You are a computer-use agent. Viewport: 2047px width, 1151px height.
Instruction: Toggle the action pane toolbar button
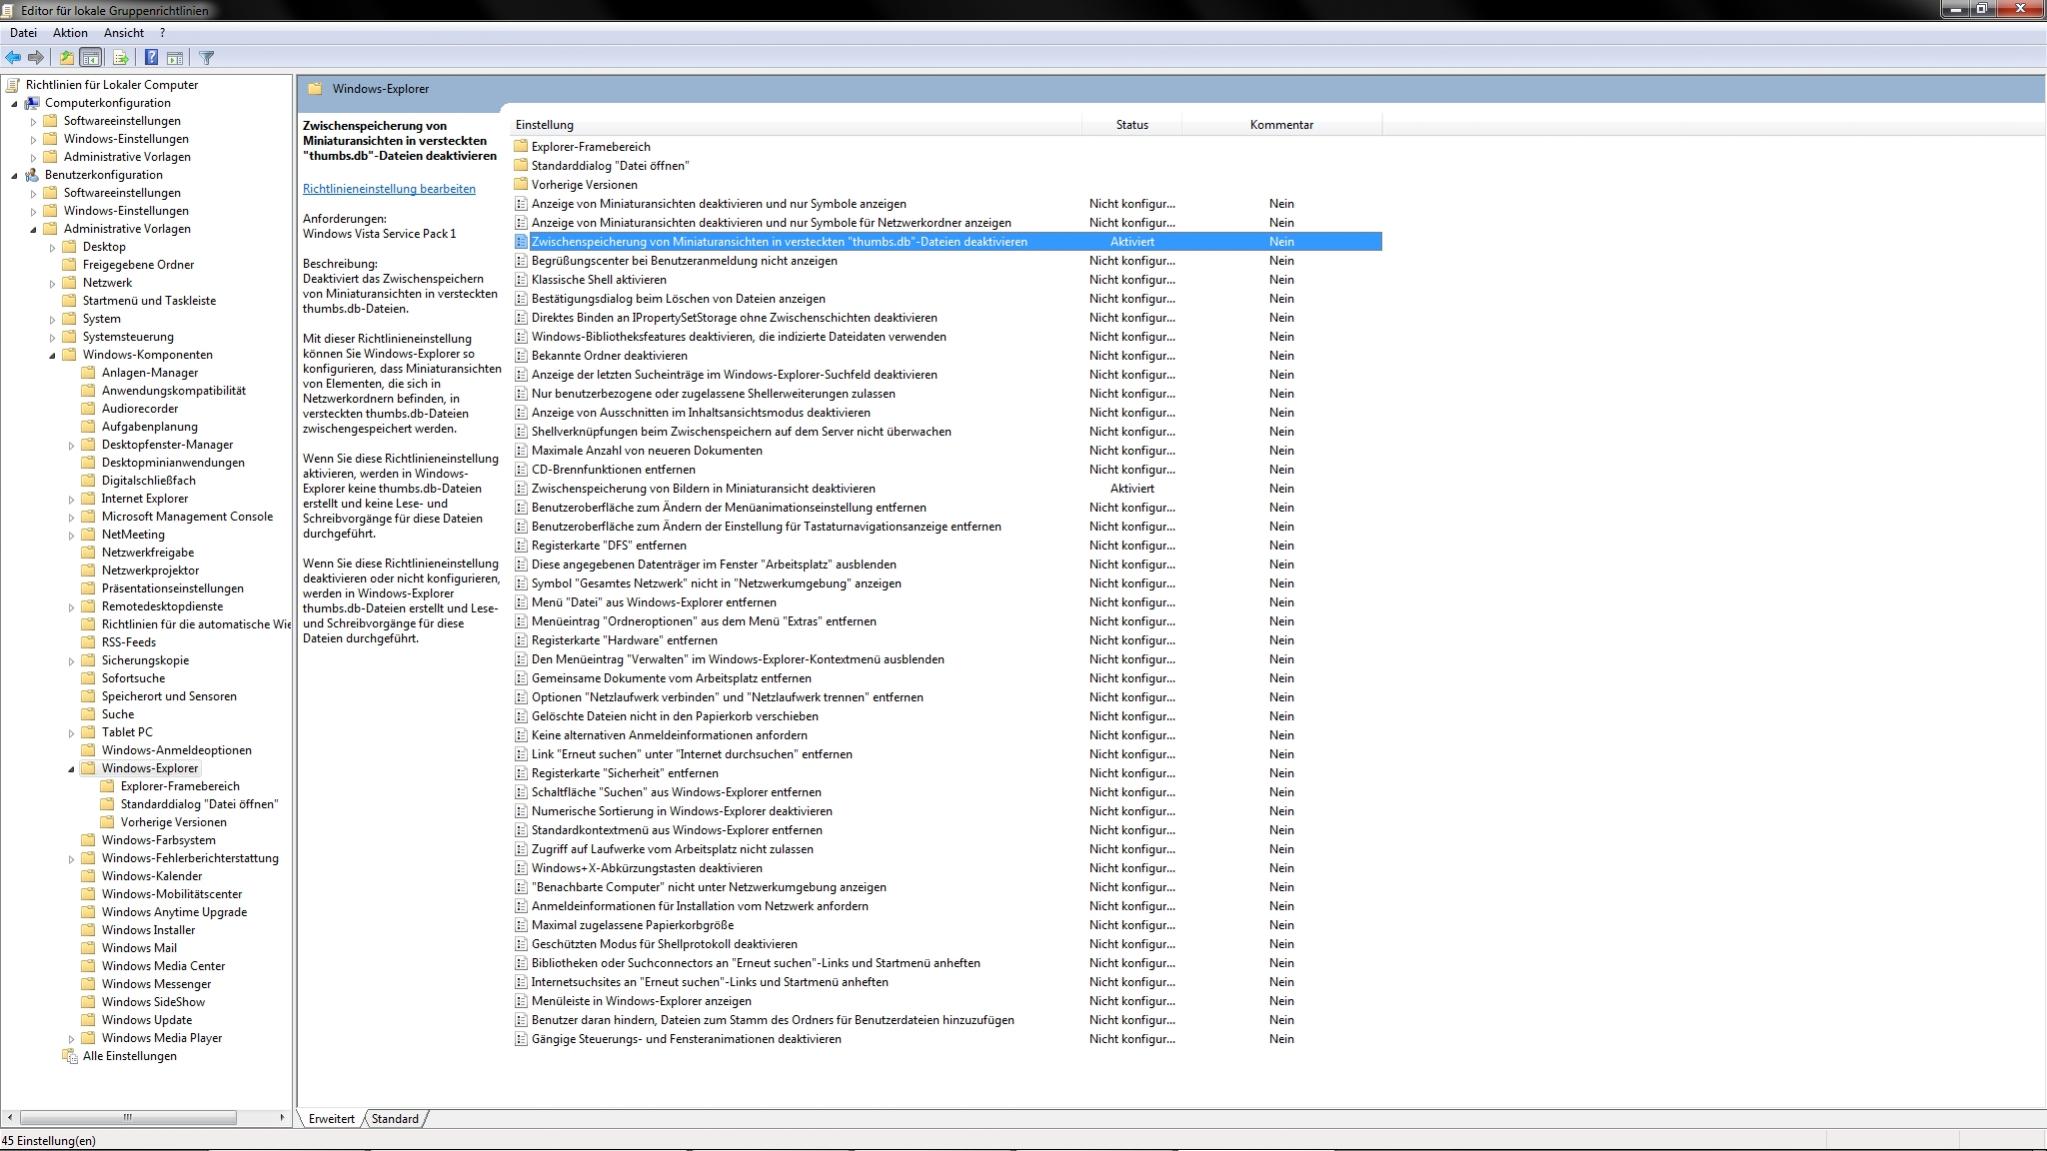[175, 58]
